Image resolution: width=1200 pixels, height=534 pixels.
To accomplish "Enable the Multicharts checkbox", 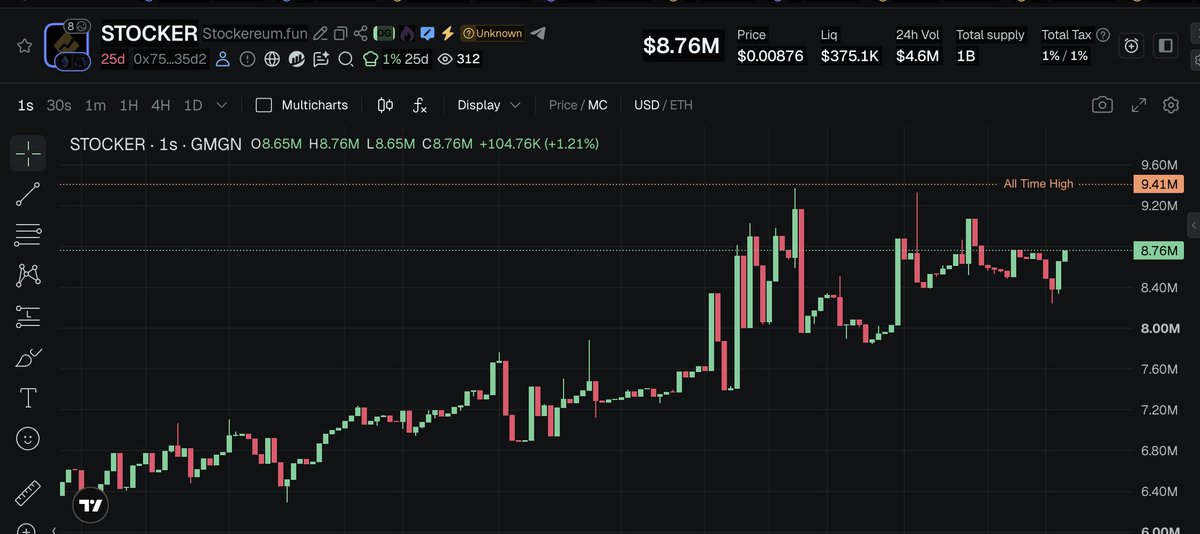I will coord(264,105).
